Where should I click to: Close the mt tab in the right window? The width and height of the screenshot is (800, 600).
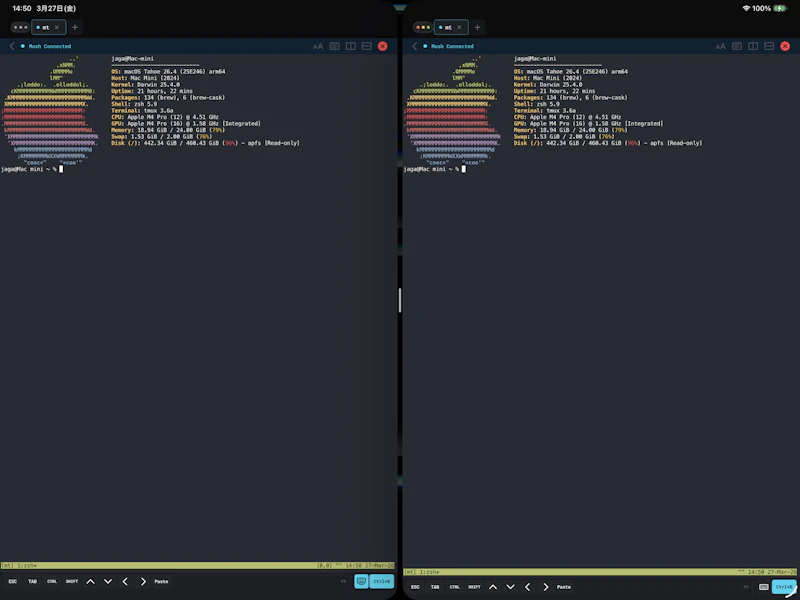459,28
